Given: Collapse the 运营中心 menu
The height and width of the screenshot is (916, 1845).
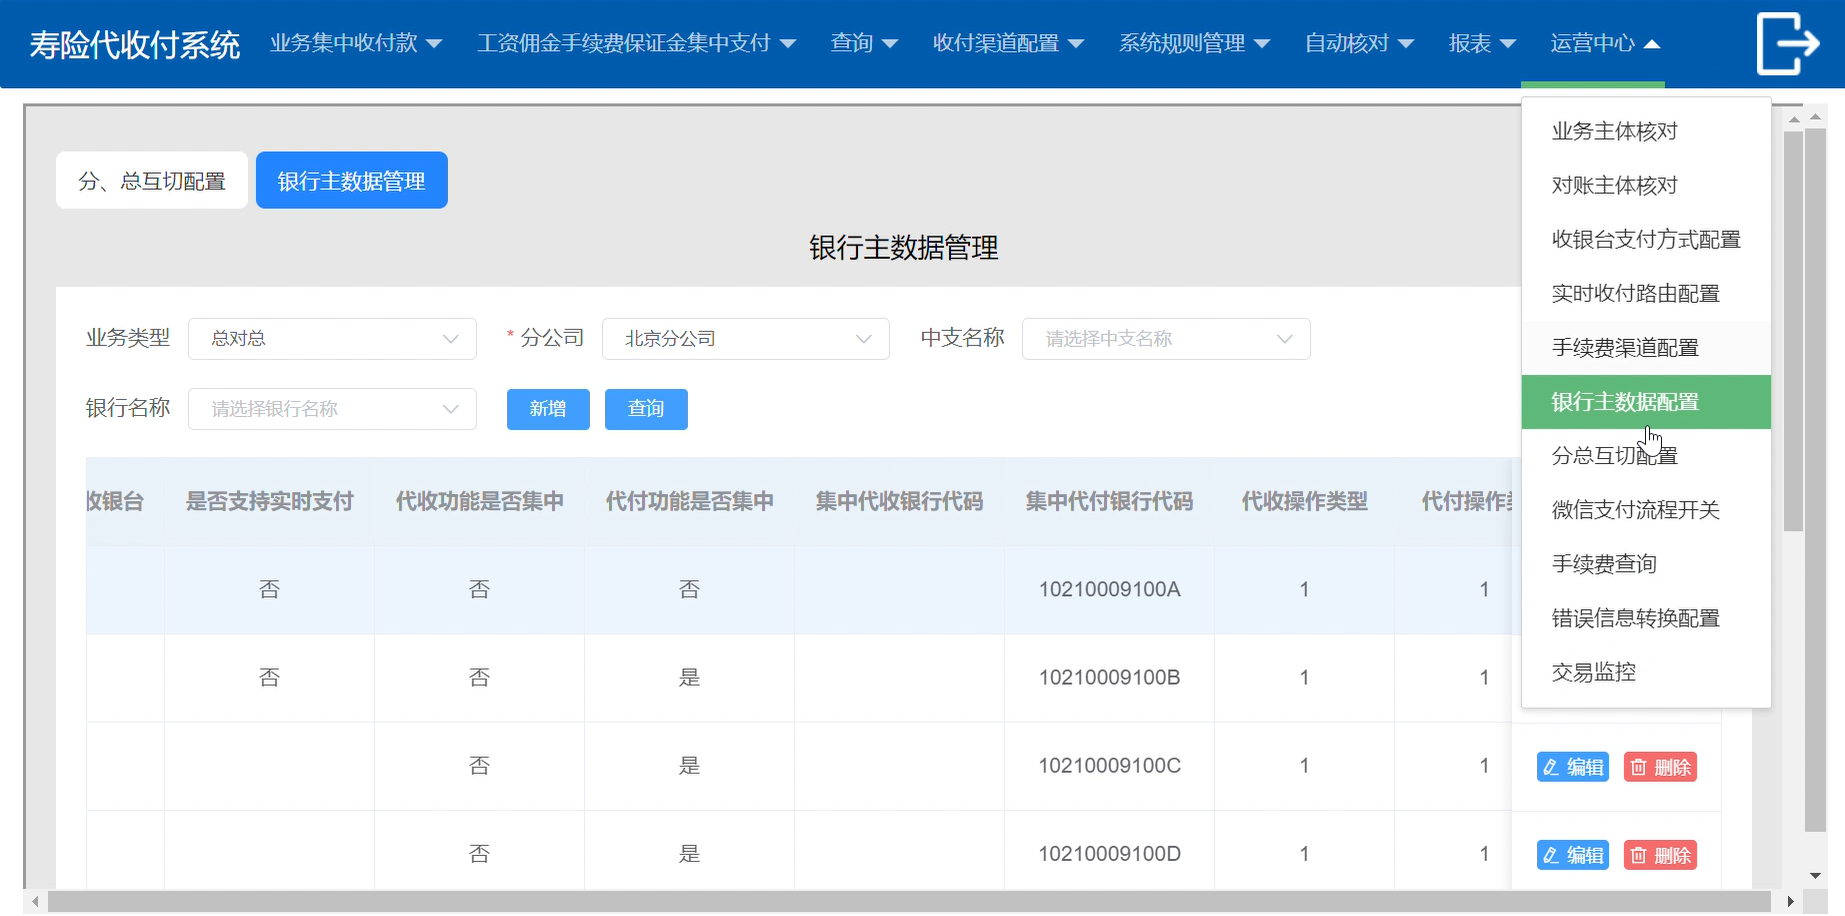Looking at the screenshot, I should point(1605,43).
